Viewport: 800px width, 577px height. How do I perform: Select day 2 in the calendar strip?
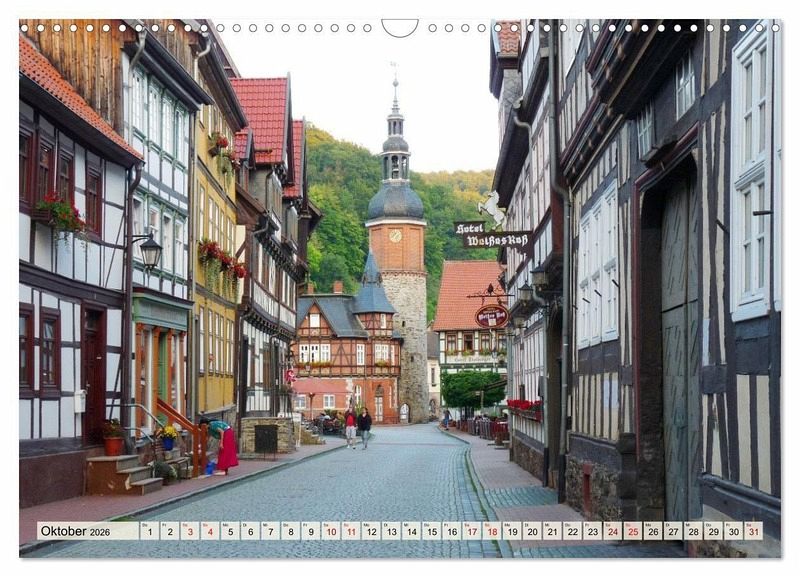pyautogui.click(x=169, y=531)
